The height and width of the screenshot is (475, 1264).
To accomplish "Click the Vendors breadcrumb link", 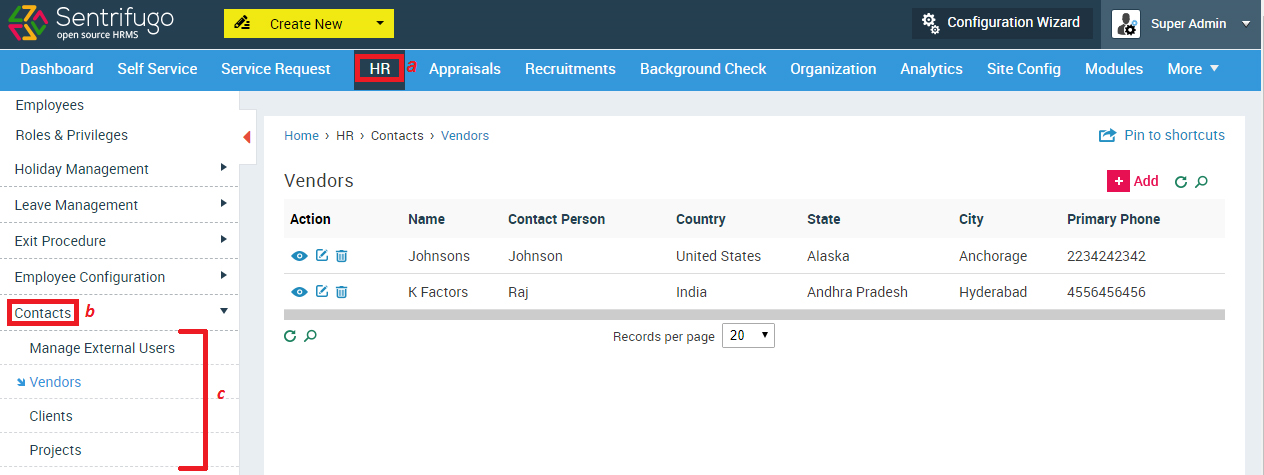I will (x=465, y=135).
